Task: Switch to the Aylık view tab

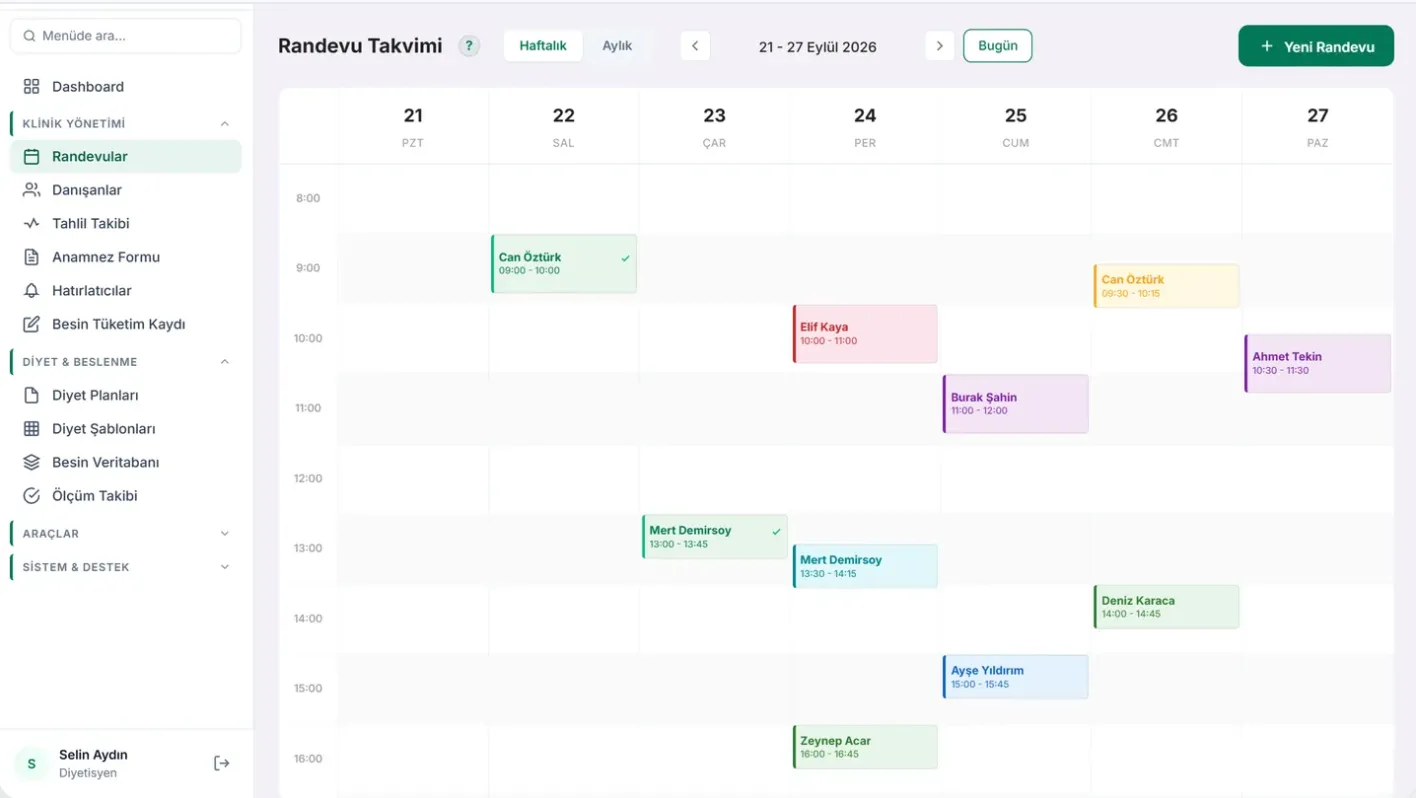Action: (x=617, y=46)
